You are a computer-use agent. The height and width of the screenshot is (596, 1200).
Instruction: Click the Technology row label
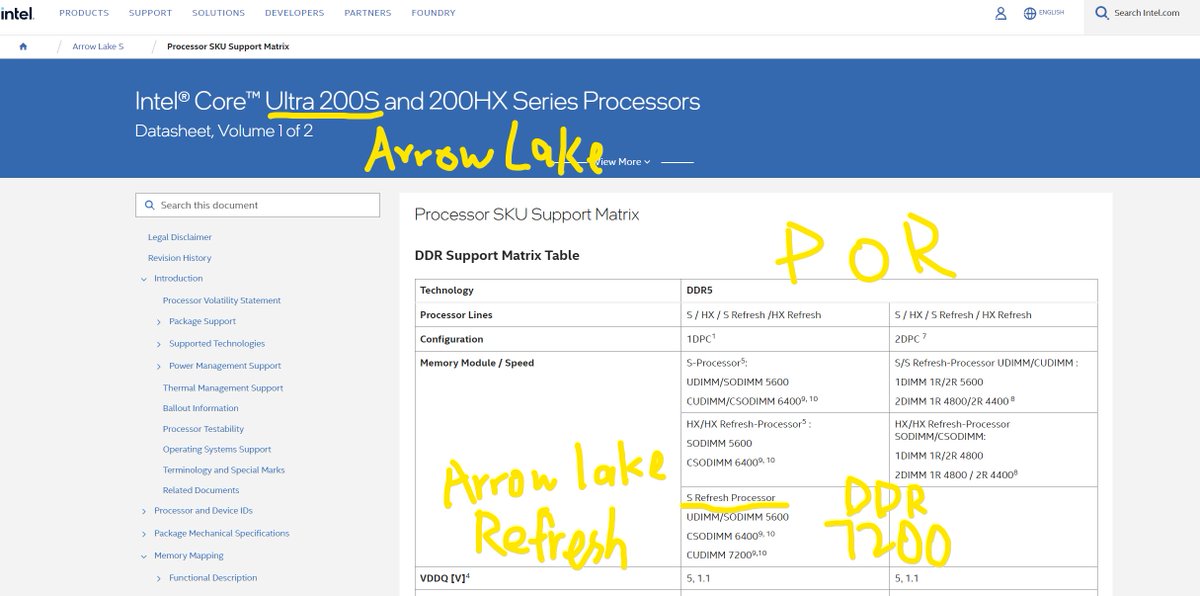[x=447, y=291]
